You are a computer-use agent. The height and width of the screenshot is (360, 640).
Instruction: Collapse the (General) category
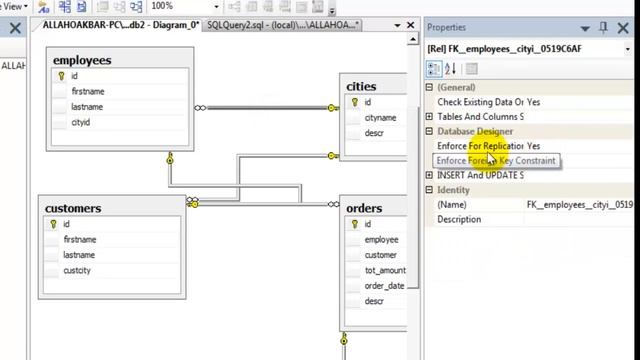pyautogui.click(x=429, y=87)
